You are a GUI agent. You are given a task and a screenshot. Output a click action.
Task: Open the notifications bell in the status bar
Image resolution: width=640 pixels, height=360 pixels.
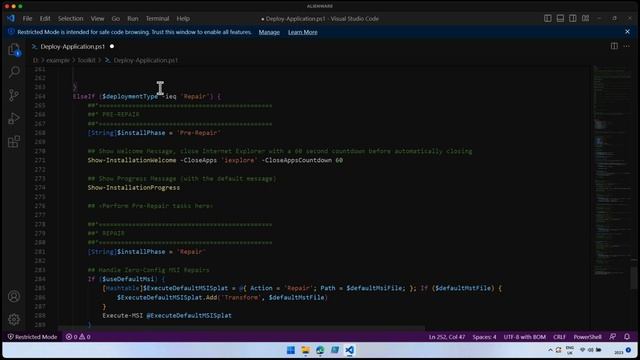[627, 337]
